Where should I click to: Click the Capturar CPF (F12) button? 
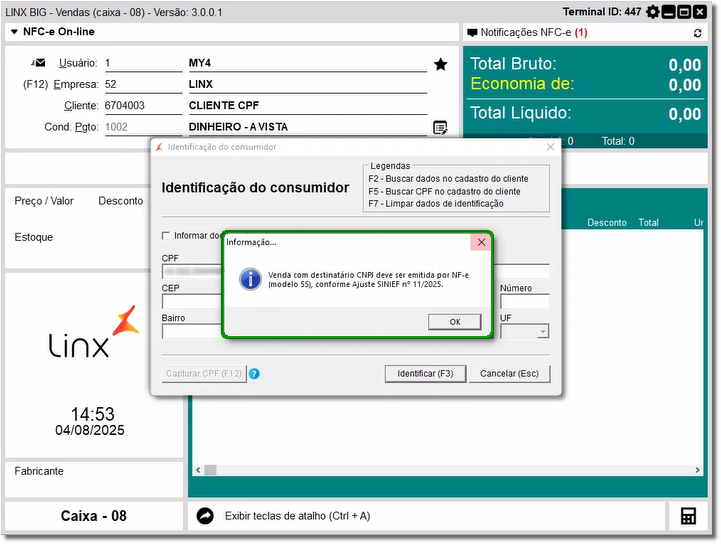coord(204,374)
